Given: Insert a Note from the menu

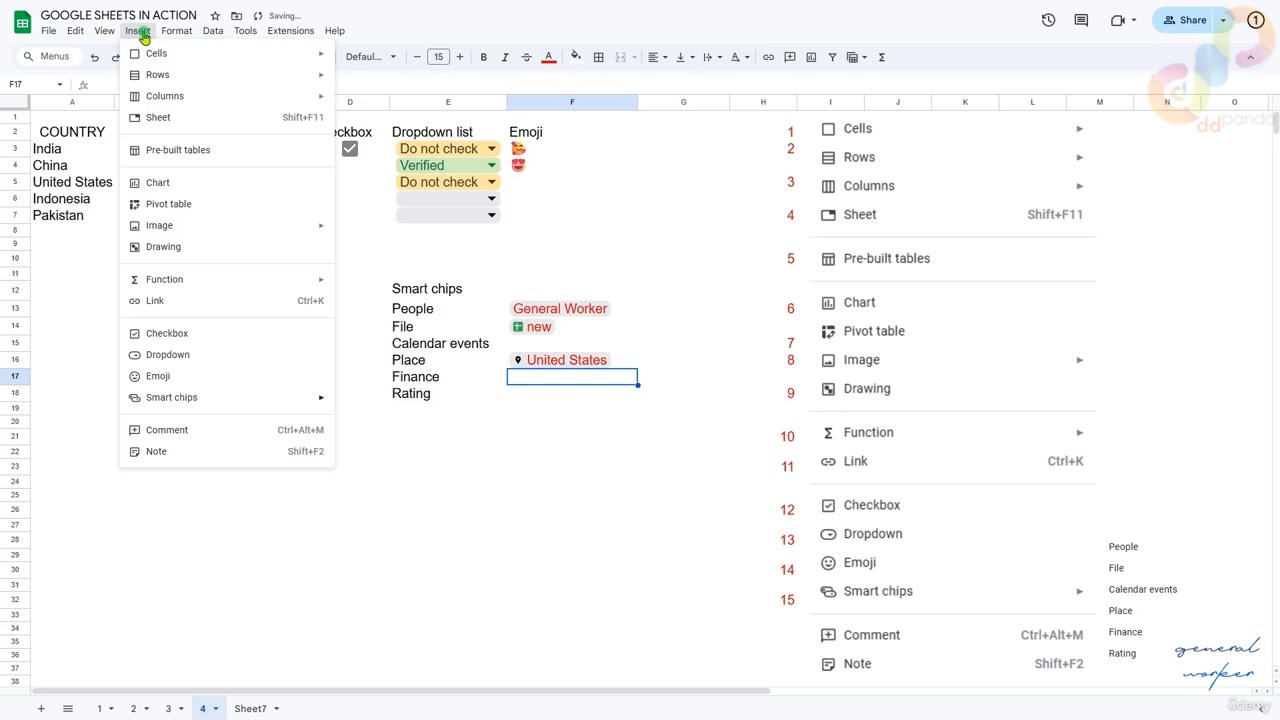Looking at the screenshot, I should (x=227, y=452).
